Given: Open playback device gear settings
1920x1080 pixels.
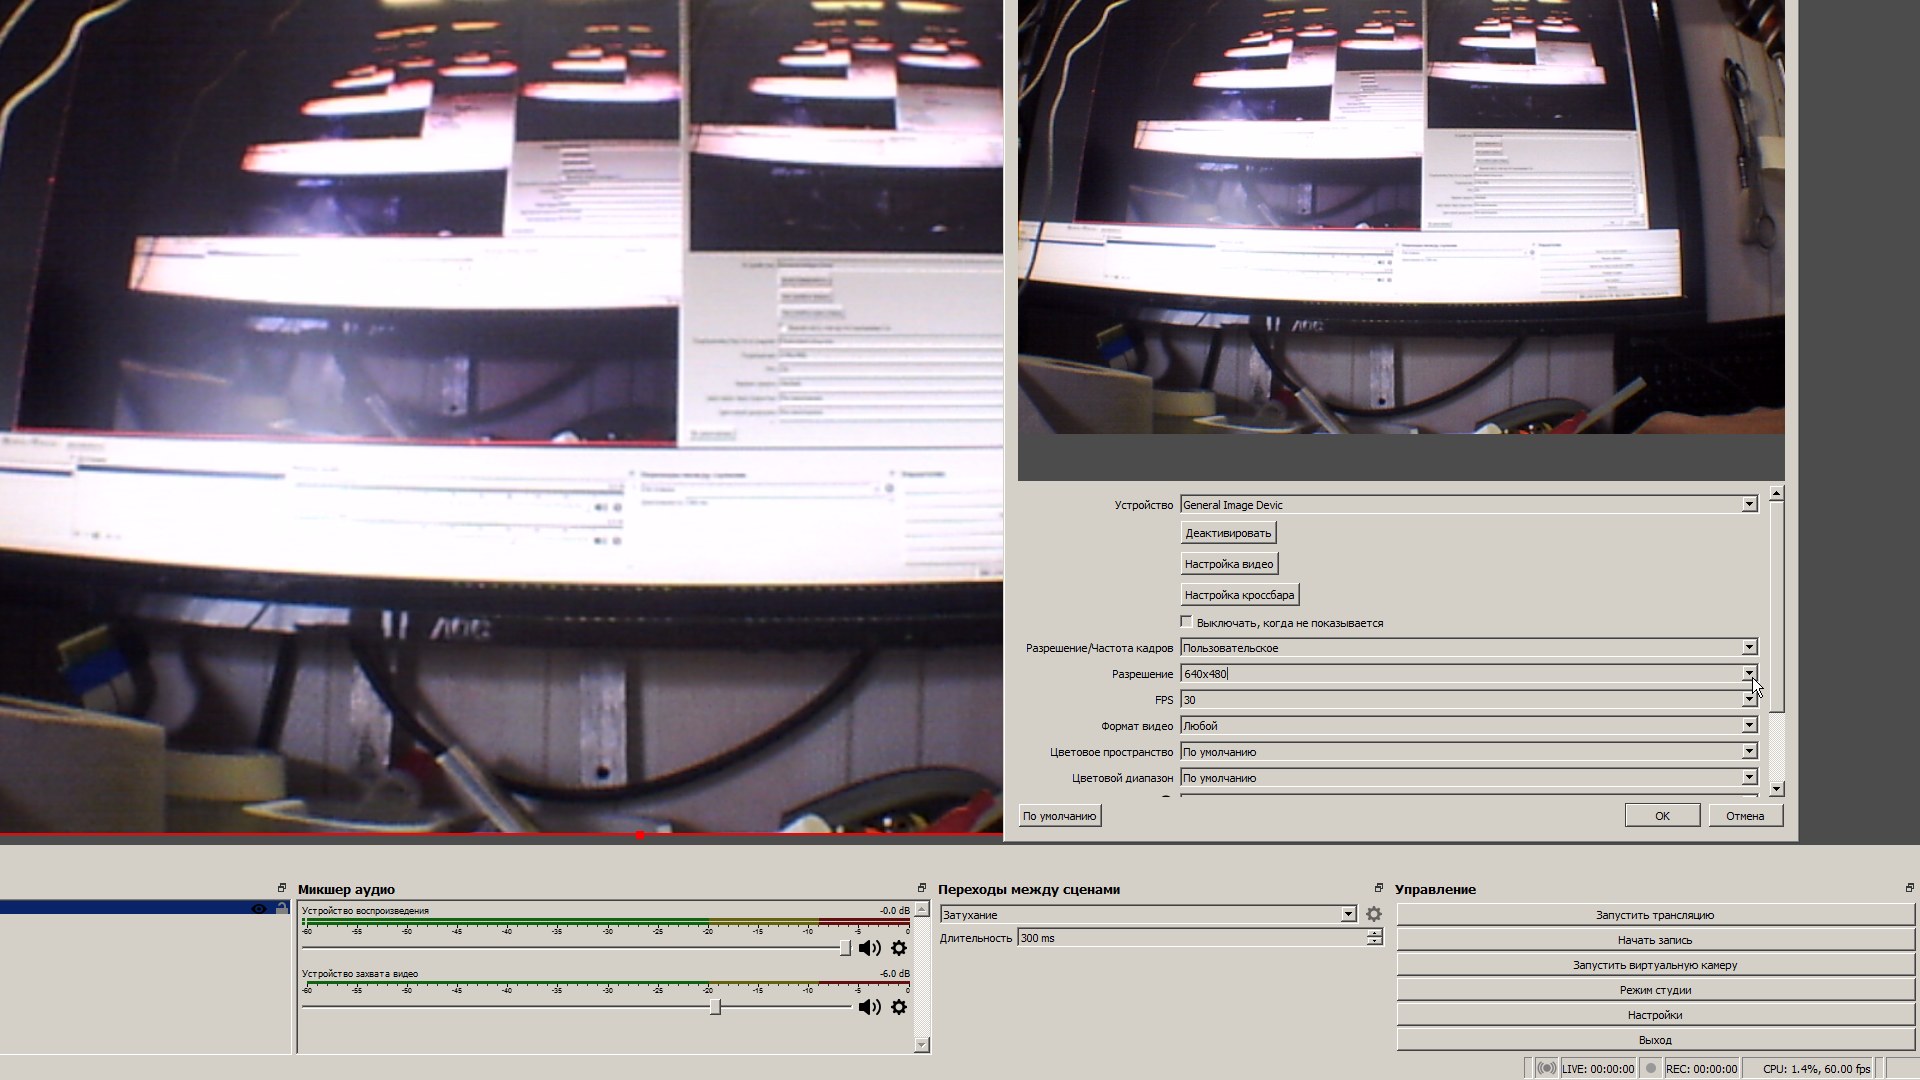Looking at the screenshot, I should click(x=899, y=948).
